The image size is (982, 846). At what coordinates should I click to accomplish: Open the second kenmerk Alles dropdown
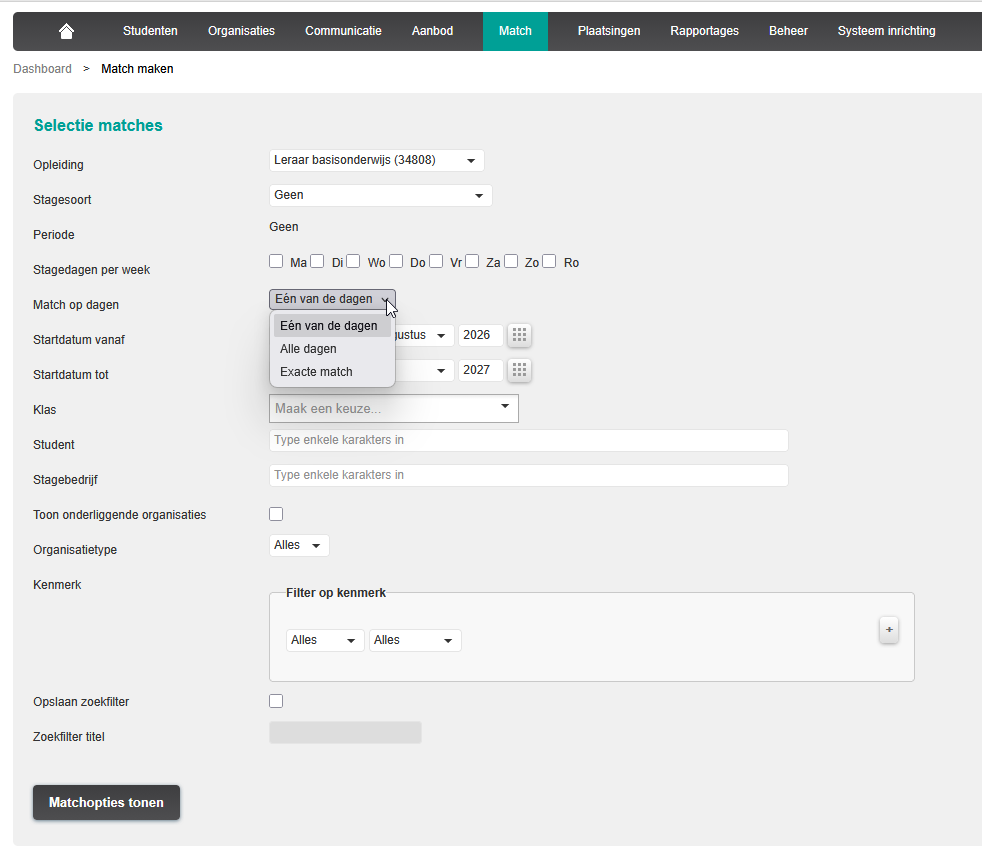pyautogui.click(x=415, y=641)
